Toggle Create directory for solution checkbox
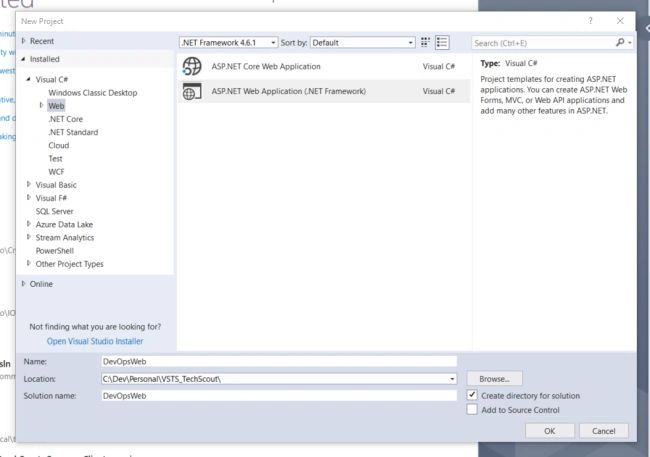Screen dimensions: 650x457 (x=472, y=395)
